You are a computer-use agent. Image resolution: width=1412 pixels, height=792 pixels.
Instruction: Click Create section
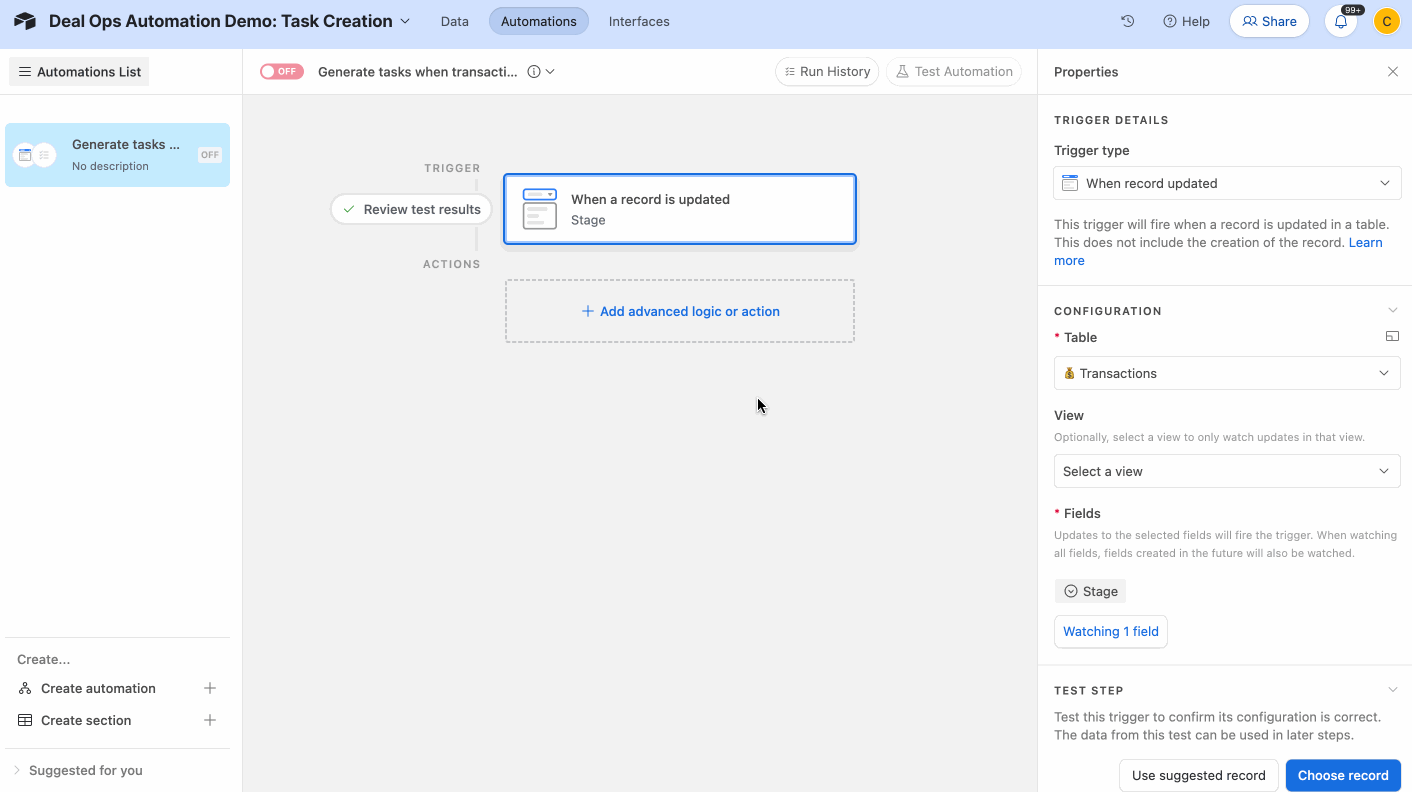click(x=86, y=720)
